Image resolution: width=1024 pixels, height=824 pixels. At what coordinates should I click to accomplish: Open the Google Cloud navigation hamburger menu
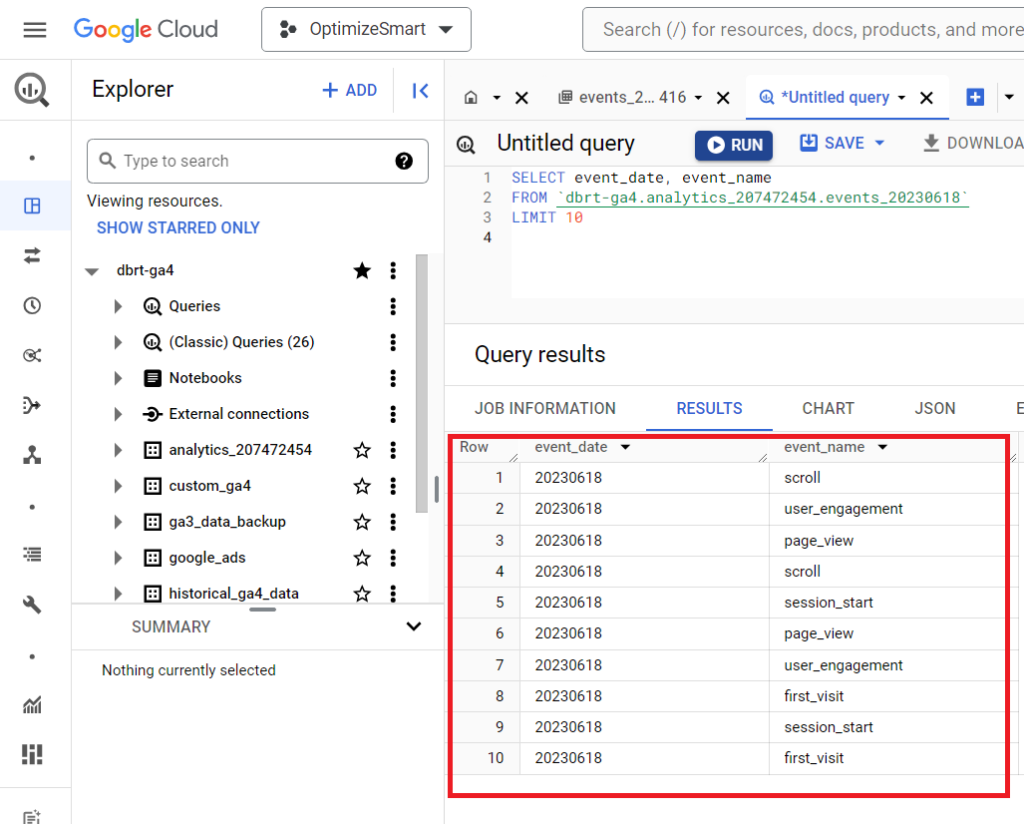(34, 29)
